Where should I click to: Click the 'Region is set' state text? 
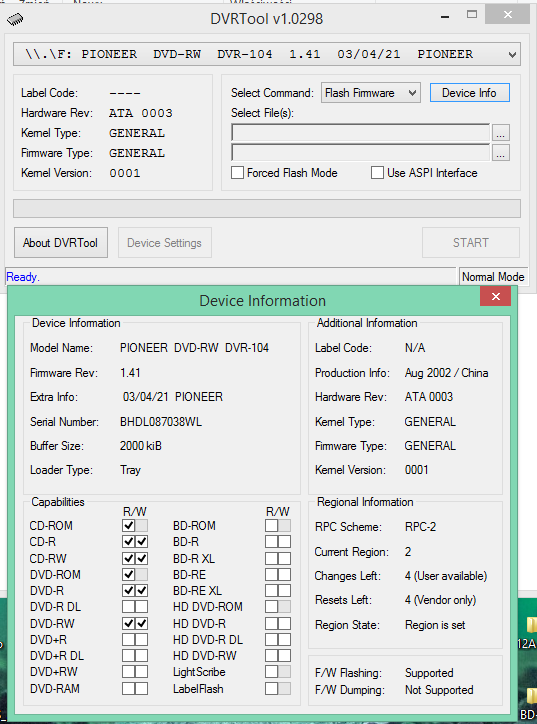pos(435,625)
